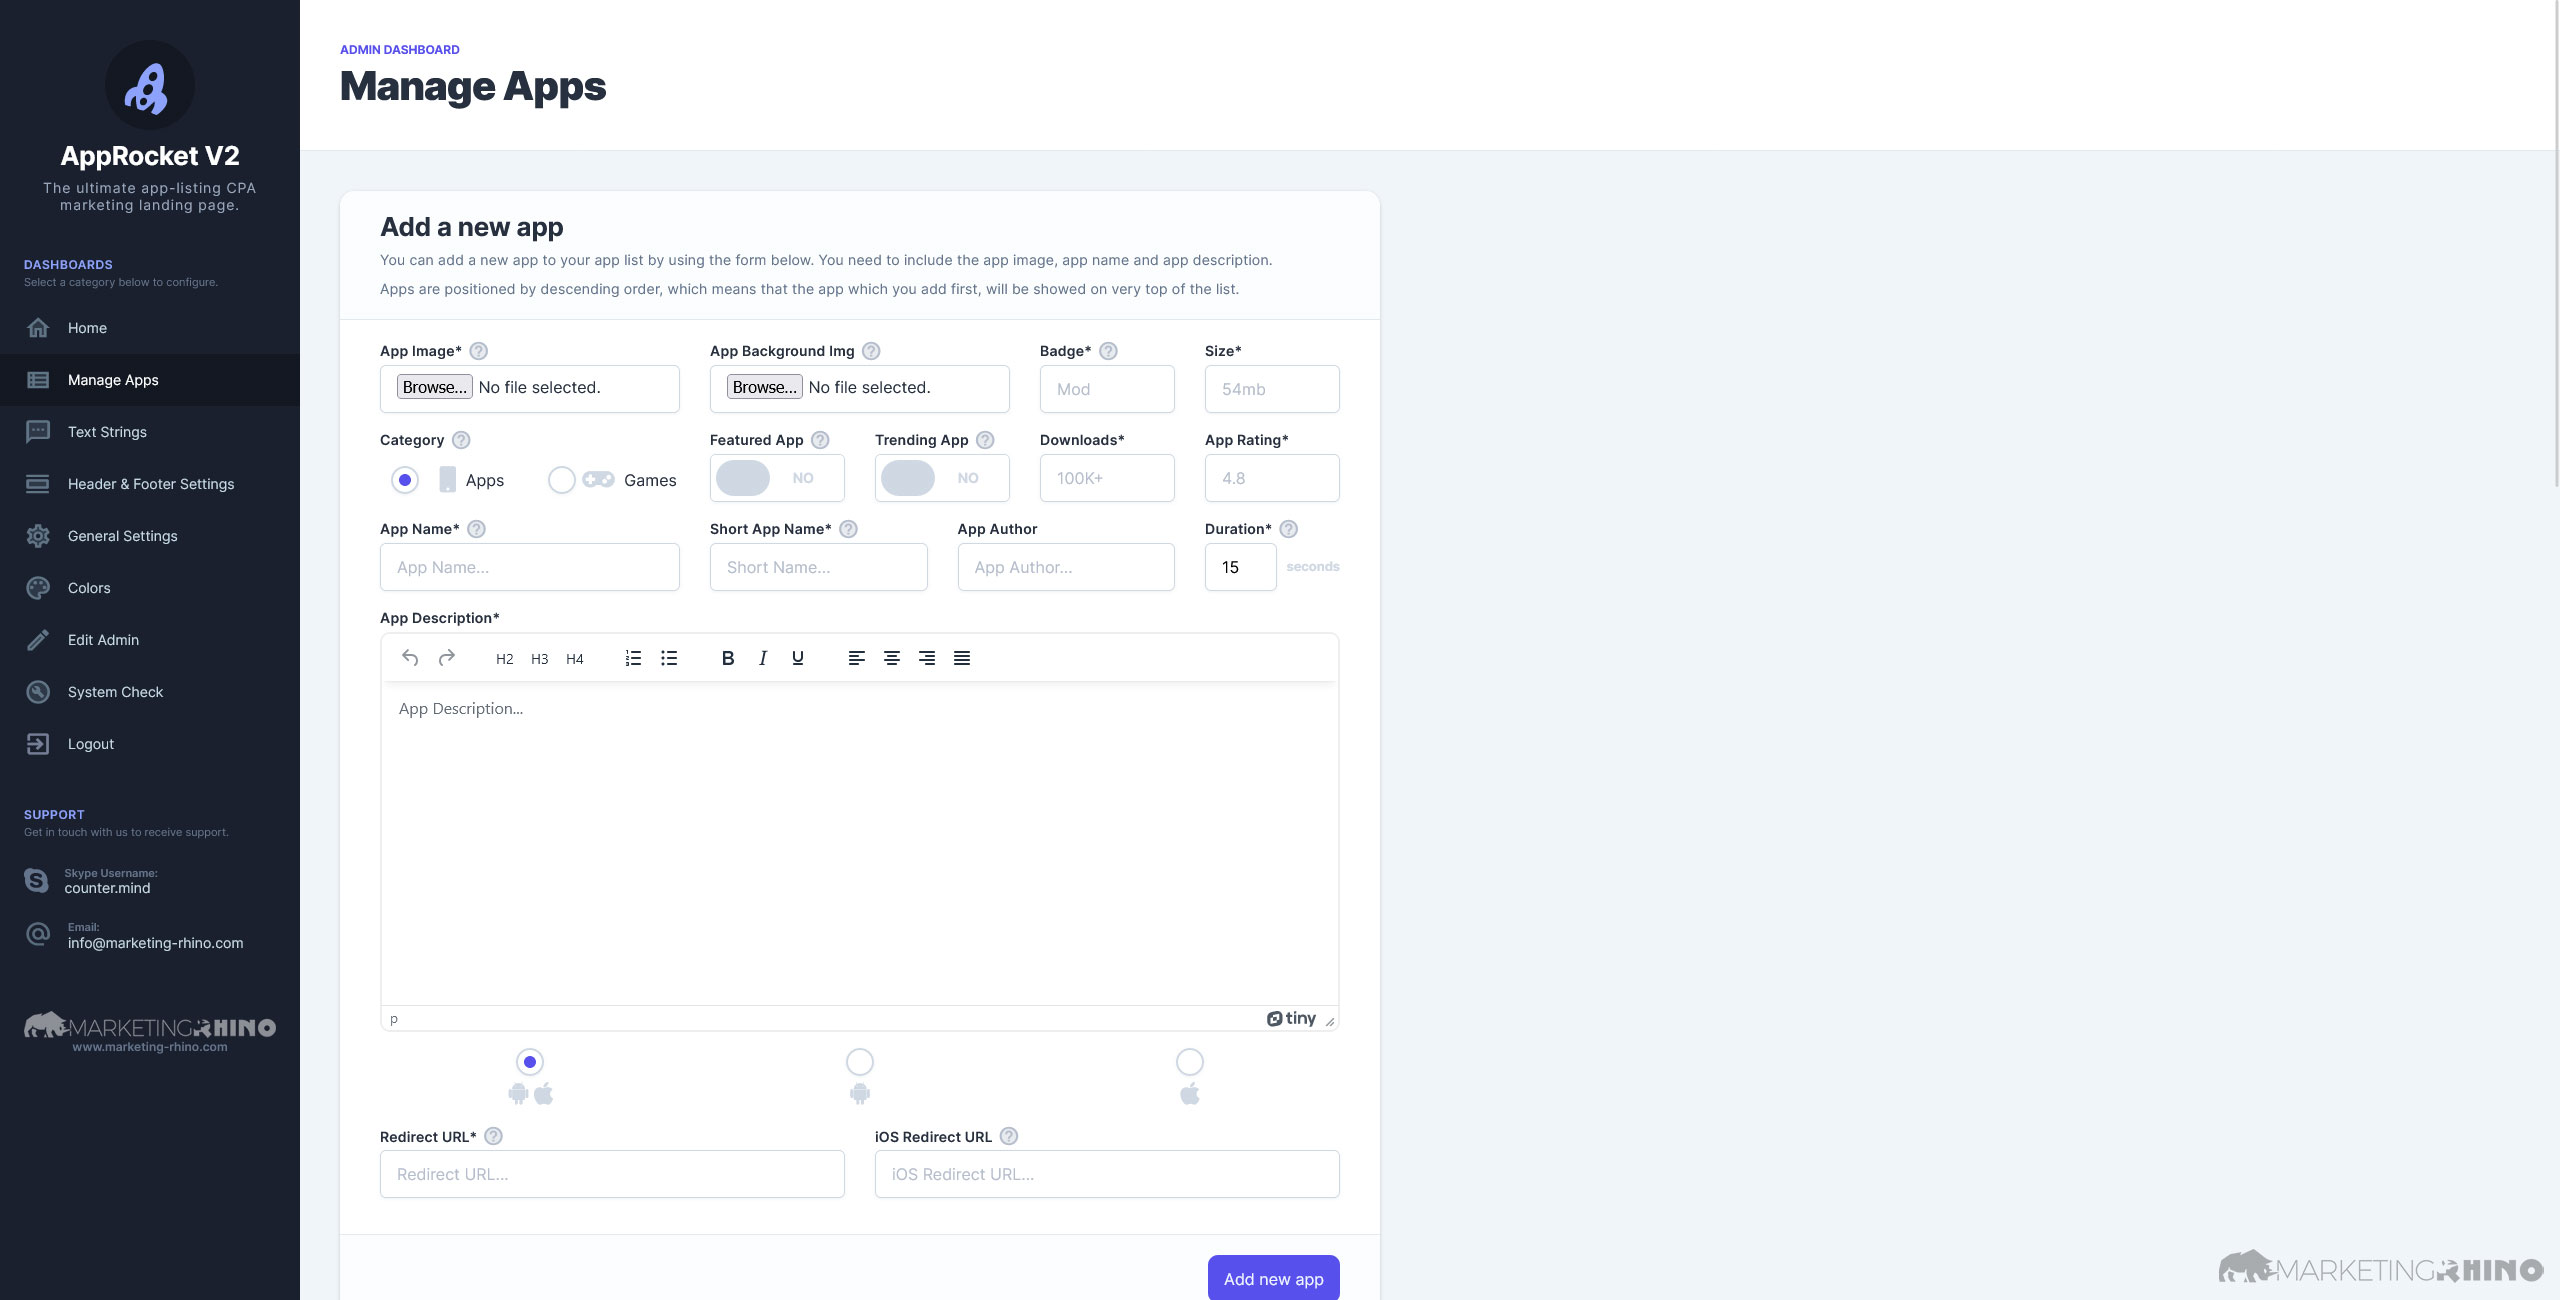Enable the Featured App toggle
Image resolution: width=2560 pixels, height=1300 pixels.
[743, 478]
